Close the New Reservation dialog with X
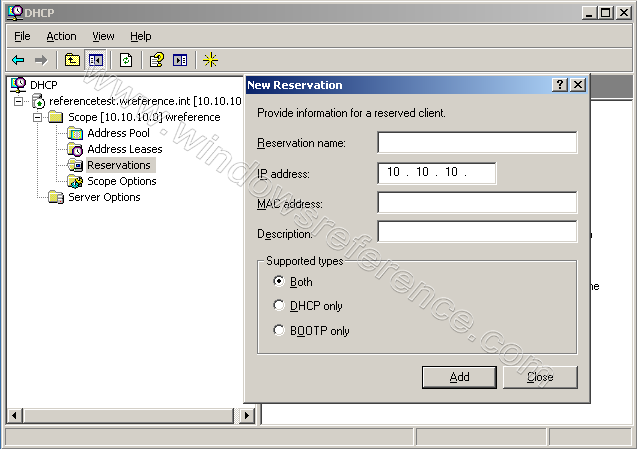This screenshot has width=637, height=449. (x=578, y=85)
